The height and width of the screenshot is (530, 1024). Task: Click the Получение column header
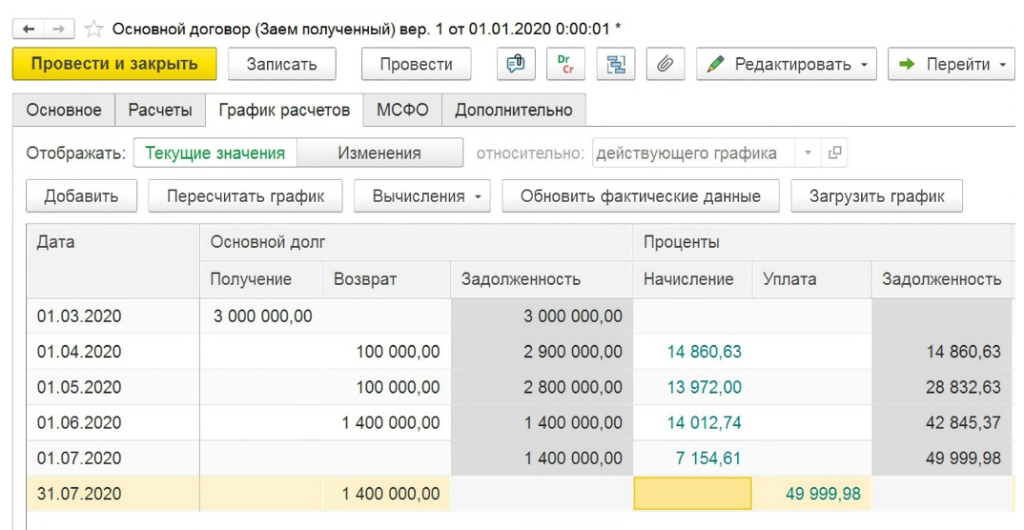tap(261, 279)
